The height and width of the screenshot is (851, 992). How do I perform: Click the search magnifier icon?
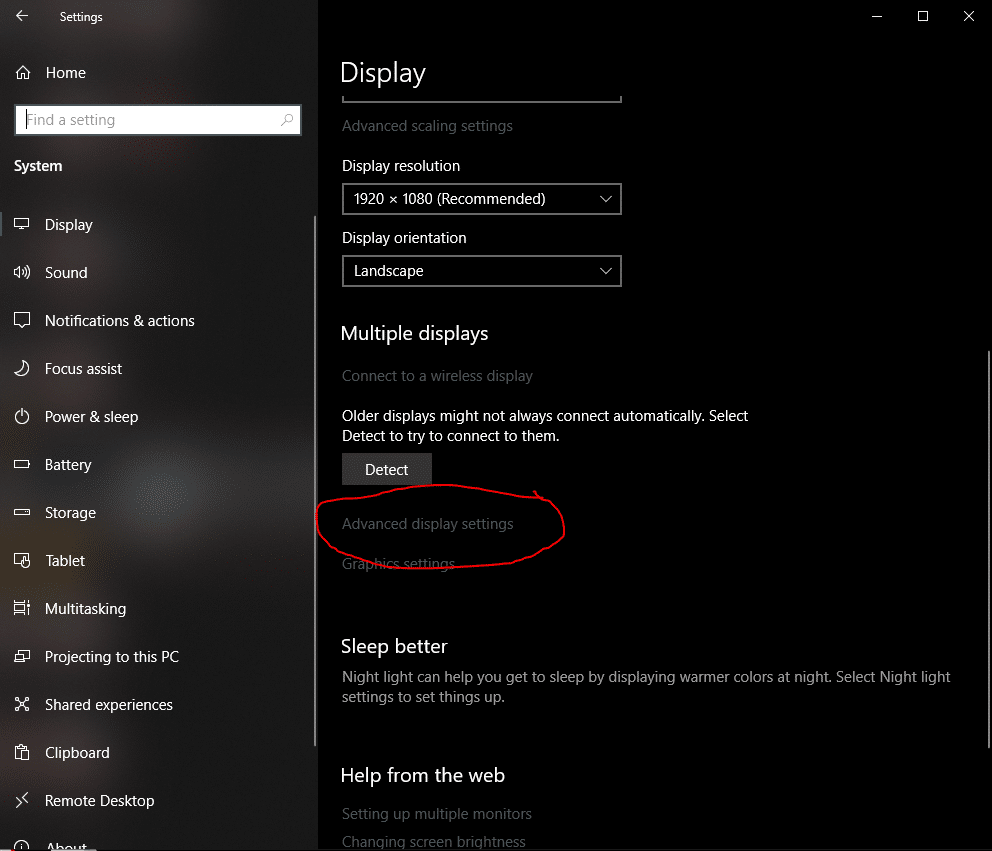(287, 120)
